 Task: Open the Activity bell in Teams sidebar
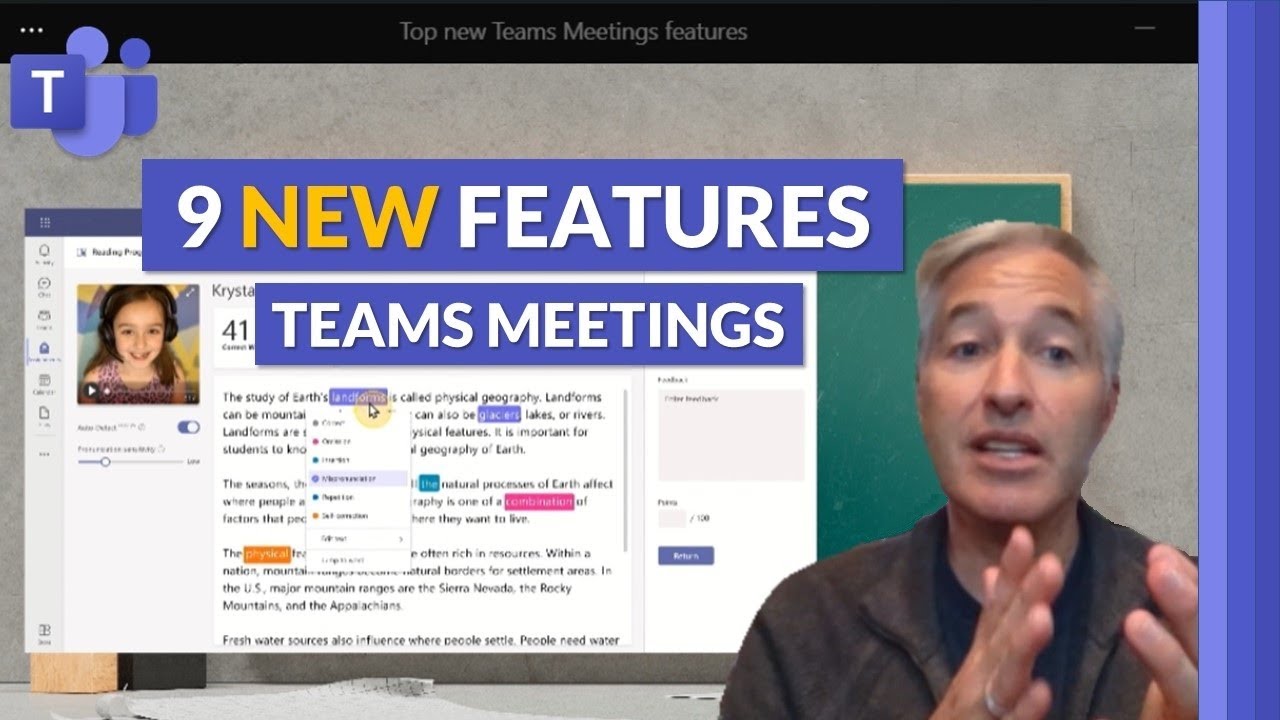coord(44,253)
